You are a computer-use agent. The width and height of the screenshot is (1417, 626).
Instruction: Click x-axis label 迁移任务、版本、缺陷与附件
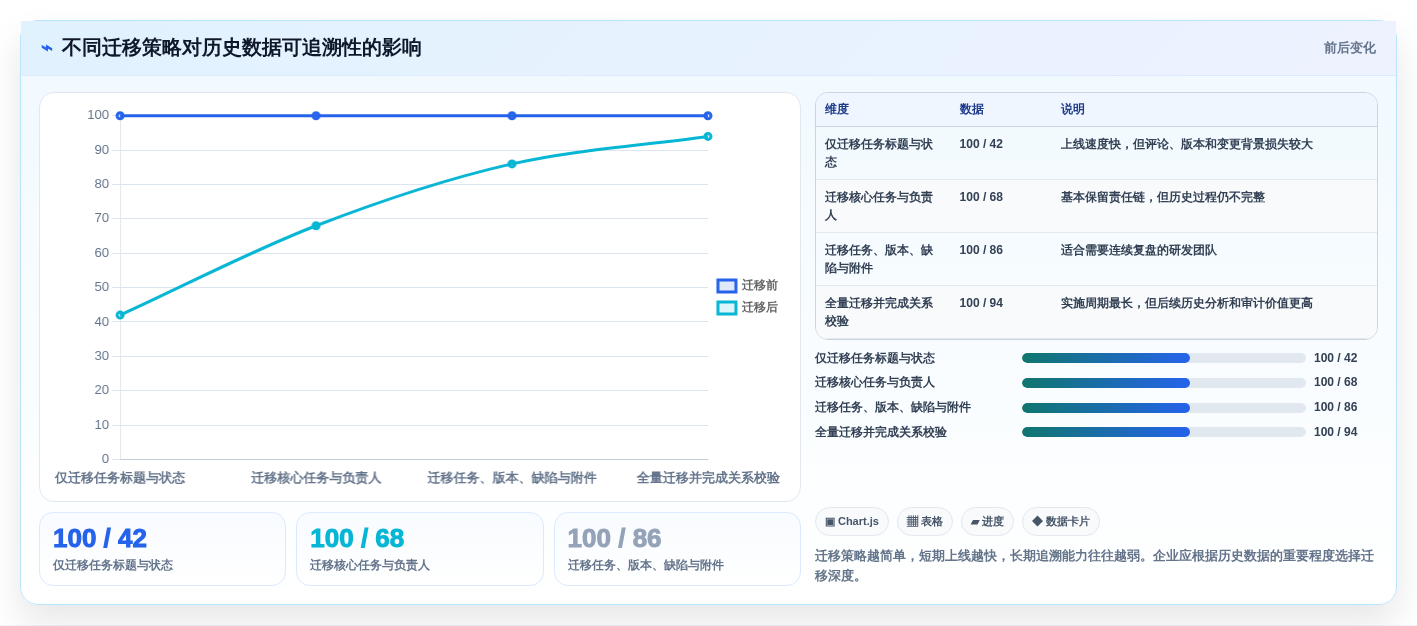pos(512,478)
